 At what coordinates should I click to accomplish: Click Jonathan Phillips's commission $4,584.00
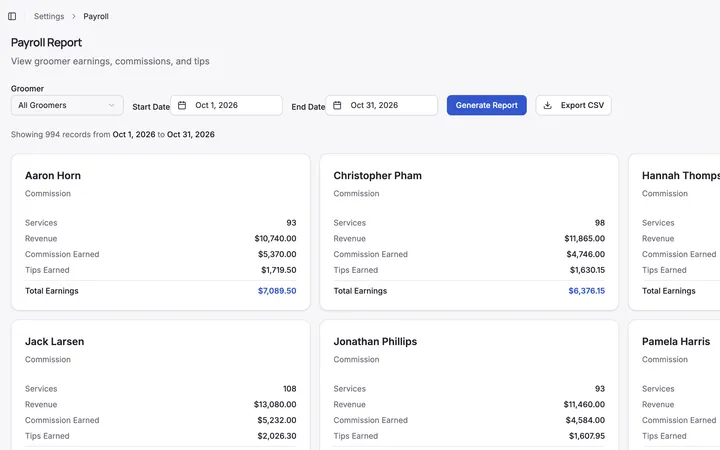coord(585,420)
